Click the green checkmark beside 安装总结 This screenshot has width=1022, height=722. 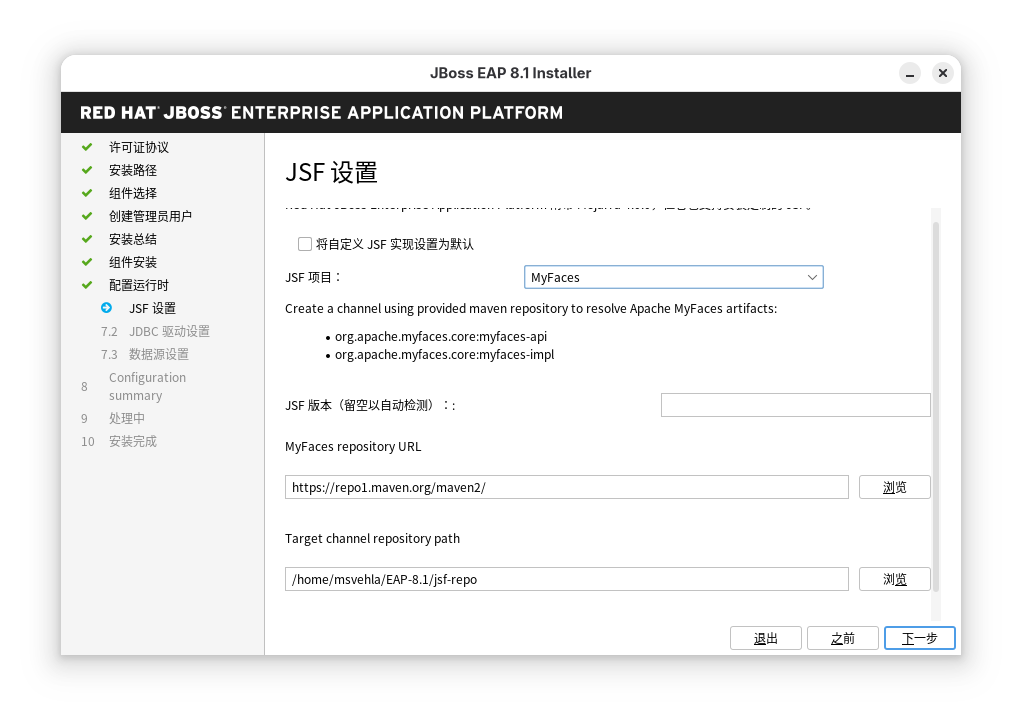click(87, 239)
